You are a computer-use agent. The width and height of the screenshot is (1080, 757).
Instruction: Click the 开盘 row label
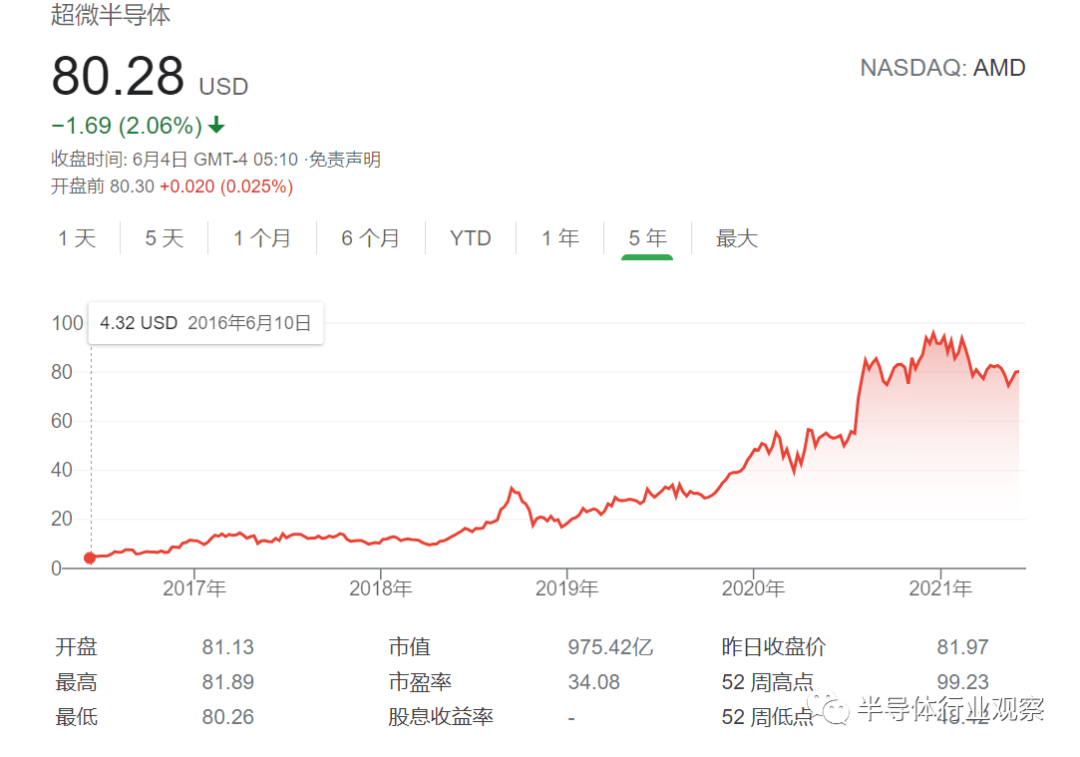[x=76, y=647]
